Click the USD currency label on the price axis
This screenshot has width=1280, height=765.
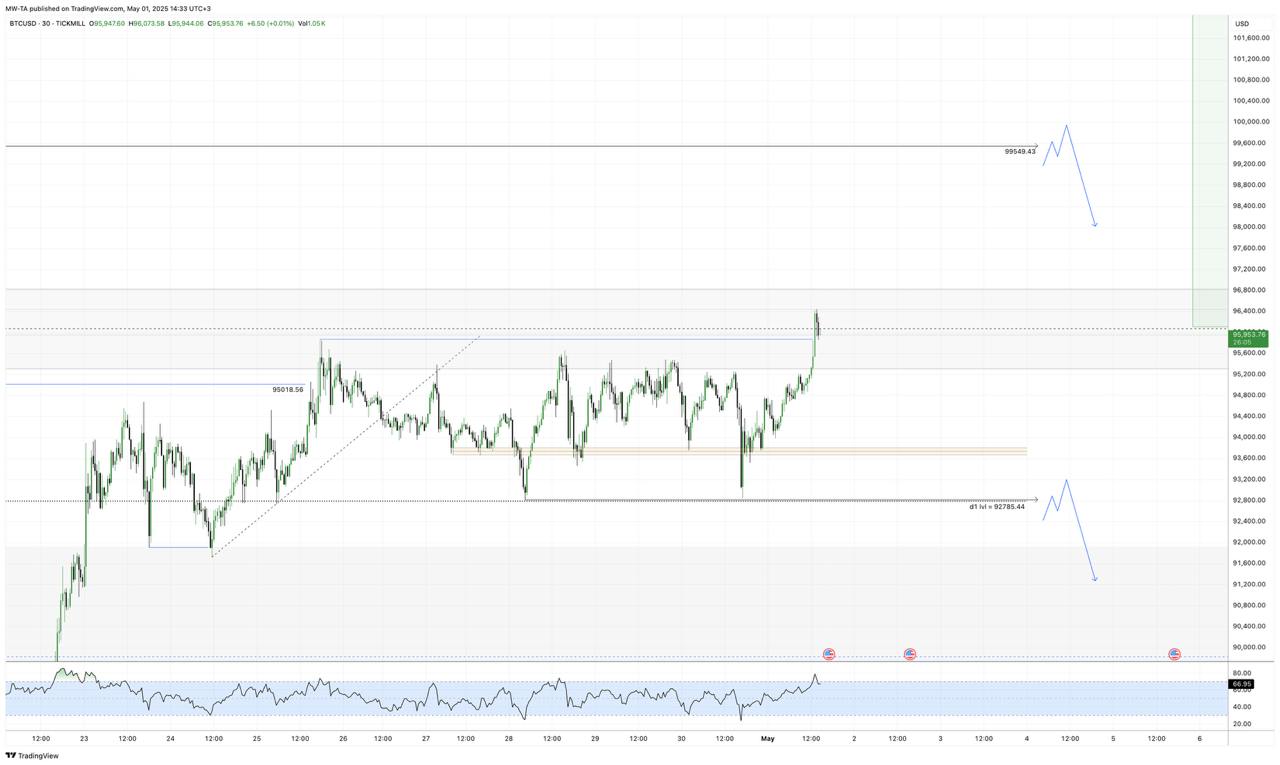pos(1242,23)
